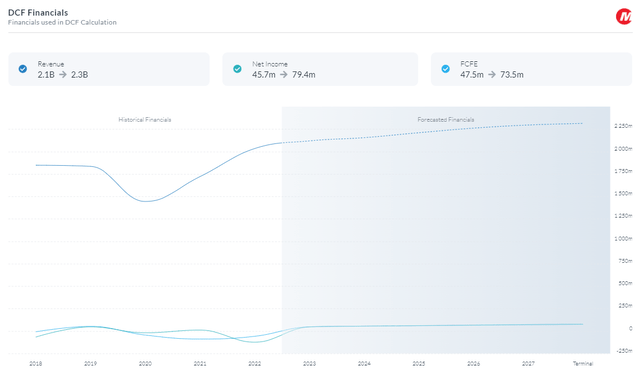Click the 'Historical Financials' chart label
Viewport: 640px width, 375px height.
pos(145,120)
